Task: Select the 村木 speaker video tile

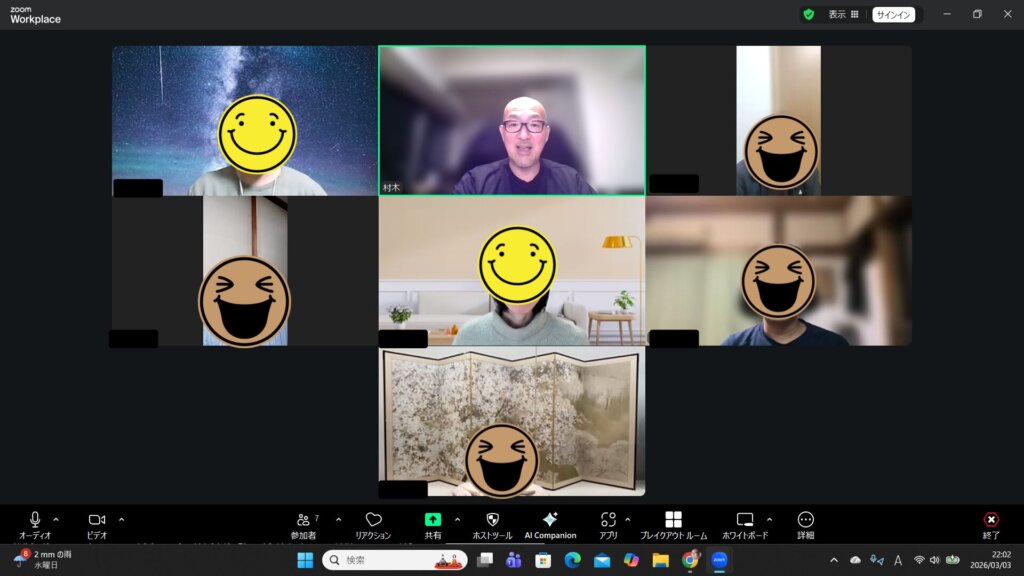Action: [511, 120]
